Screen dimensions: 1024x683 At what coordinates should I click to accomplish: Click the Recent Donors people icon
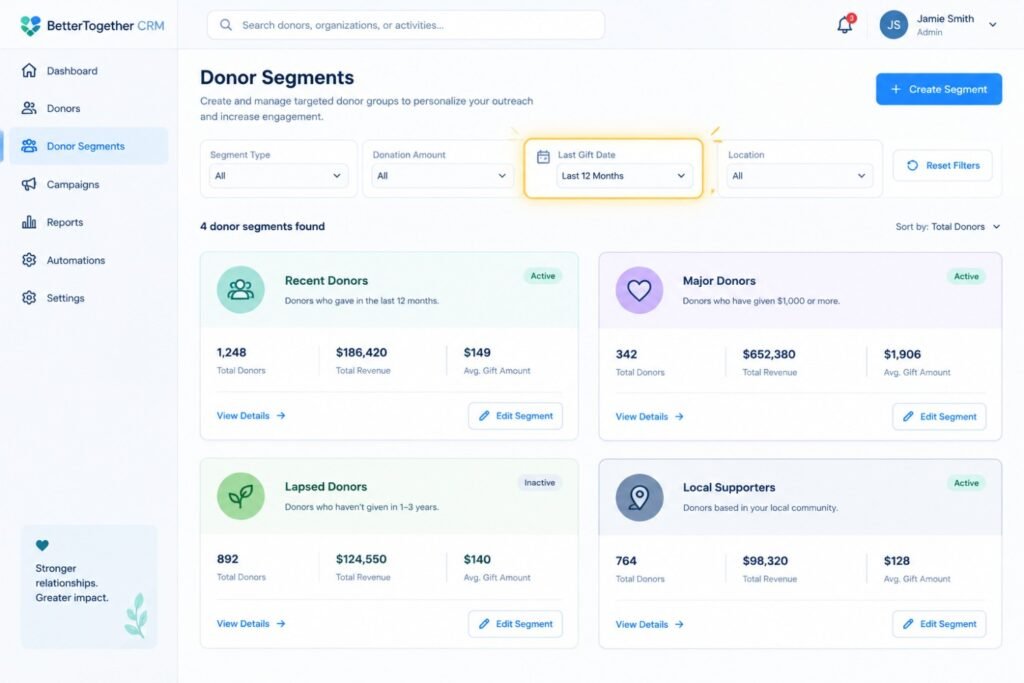pos(240,289)
